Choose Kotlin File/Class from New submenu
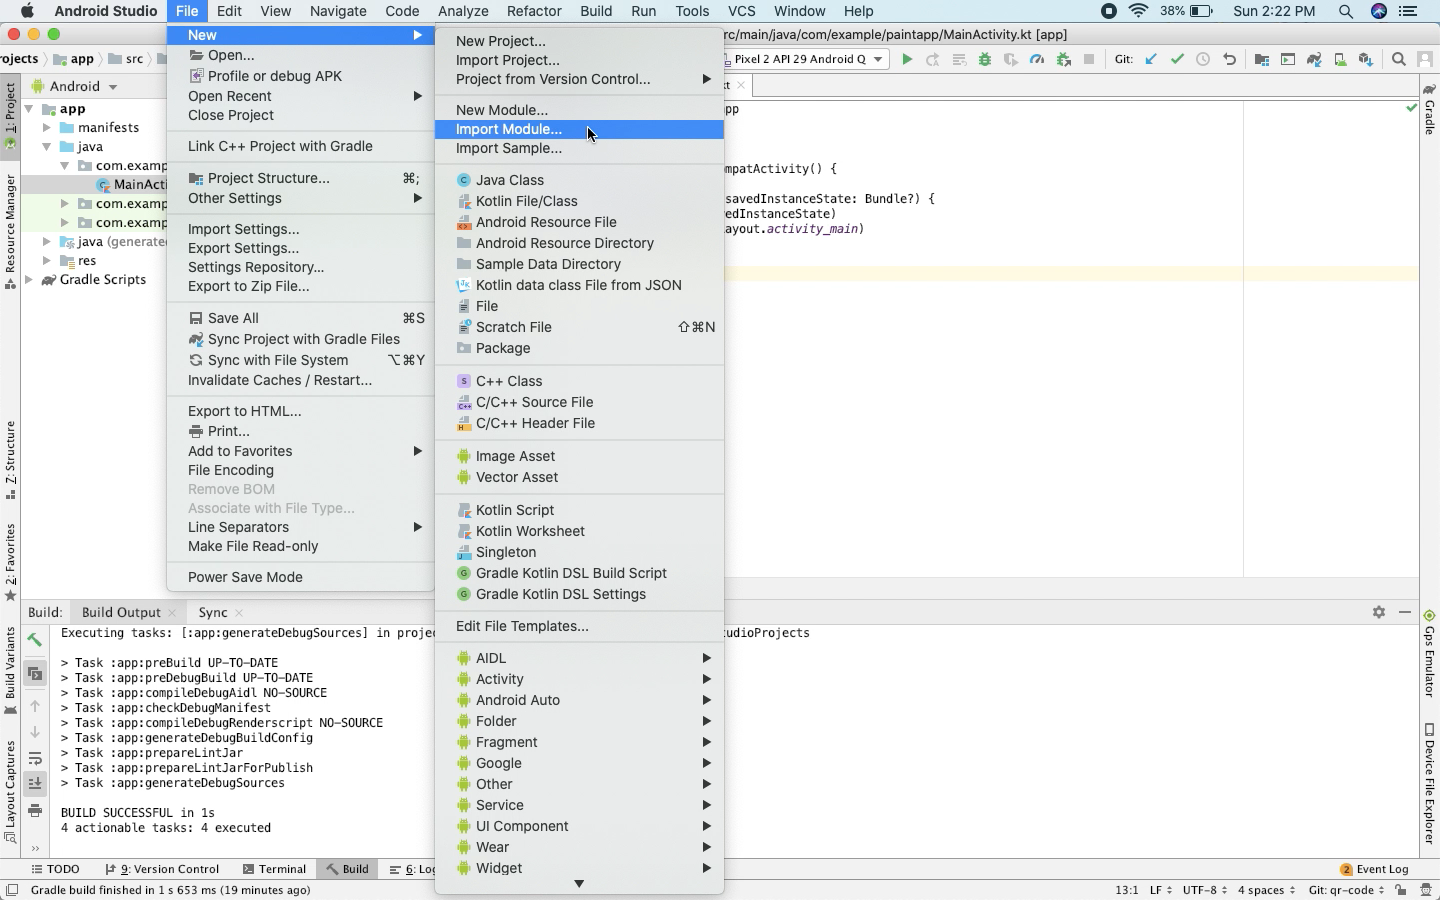Viewport: 1440px width, 900px height. pyautogui.click(x=580, y=201)
